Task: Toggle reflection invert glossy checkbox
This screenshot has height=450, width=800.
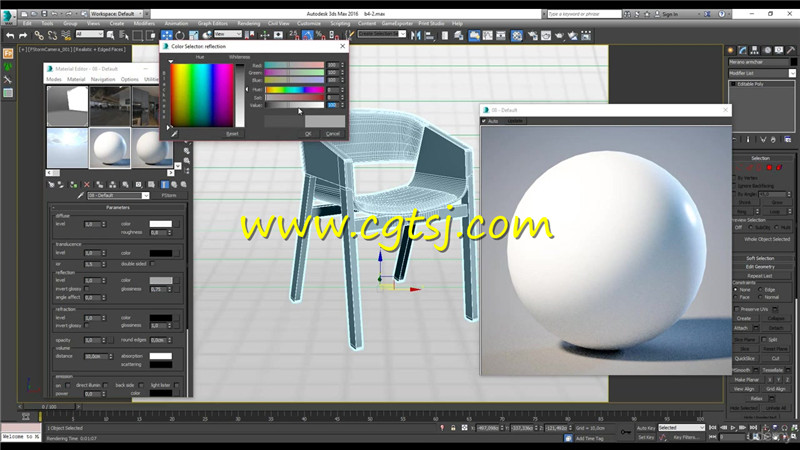Action: pyautogui.click(x=87, y=289)
